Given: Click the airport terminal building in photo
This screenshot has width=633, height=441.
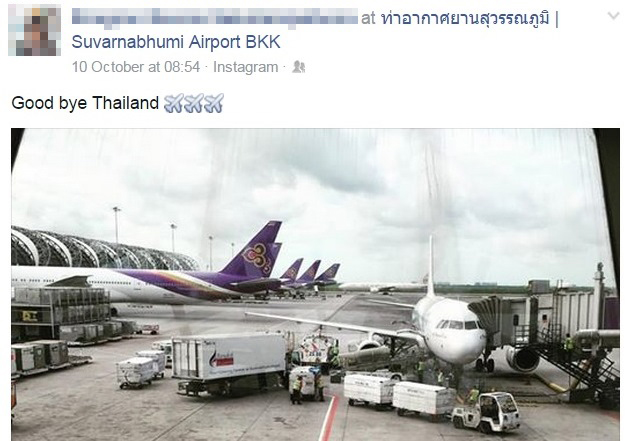Looking at the screenshot, I should [101, 249].
